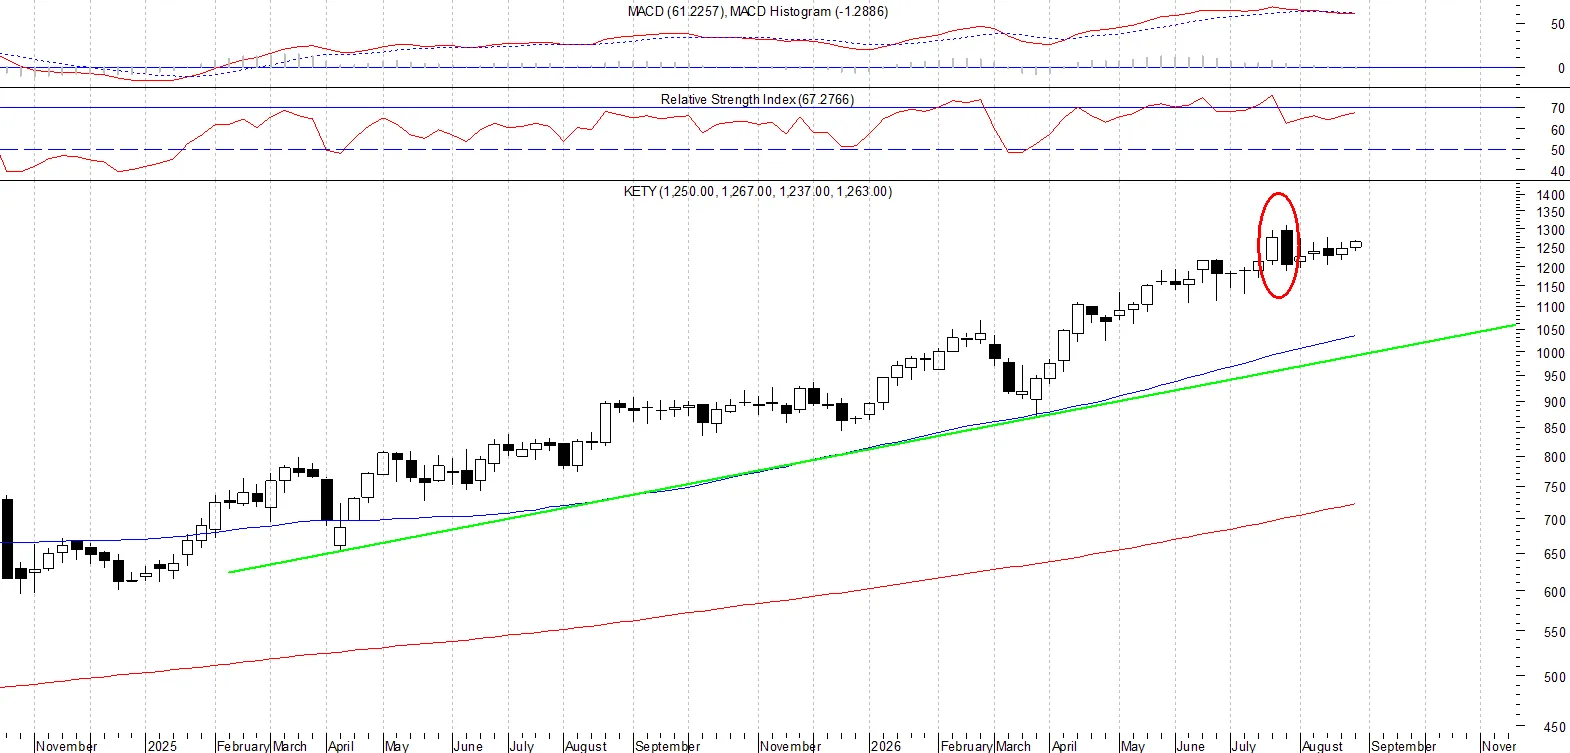Click the 850 price-axis label
The width and height of the screenshot is (1570, 753).
point(1554,429)
